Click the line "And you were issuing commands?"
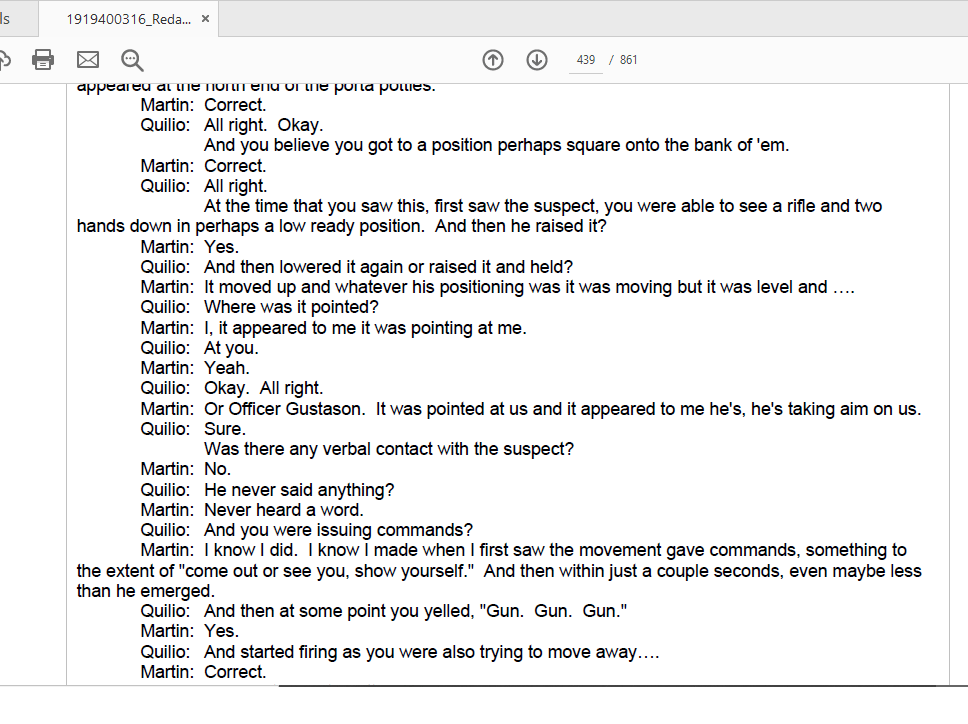 coord(338,530)
